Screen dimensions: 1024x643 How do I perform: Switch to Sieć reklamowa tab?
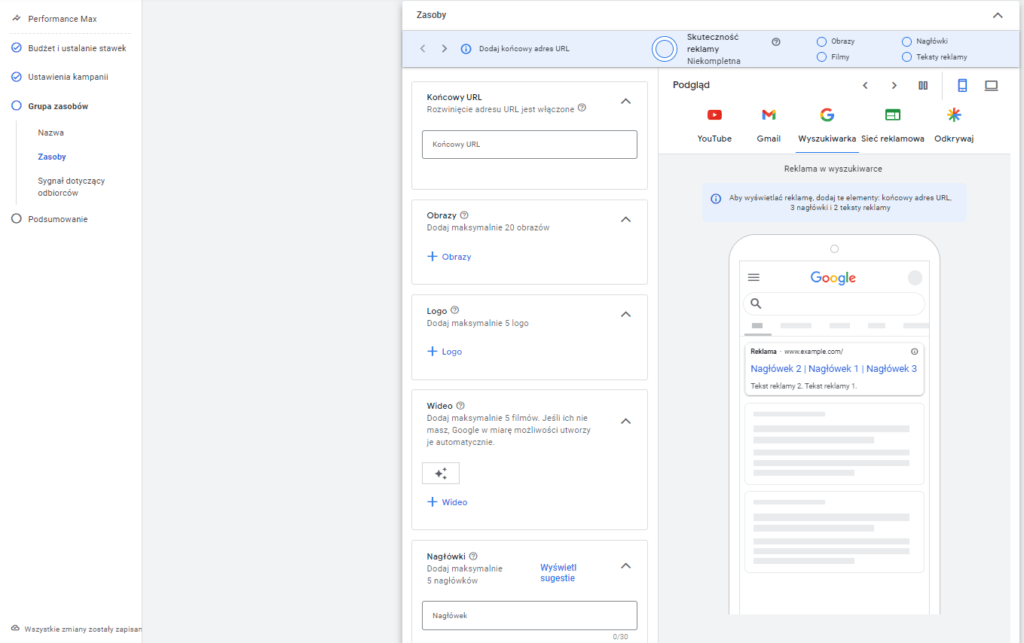892,124
